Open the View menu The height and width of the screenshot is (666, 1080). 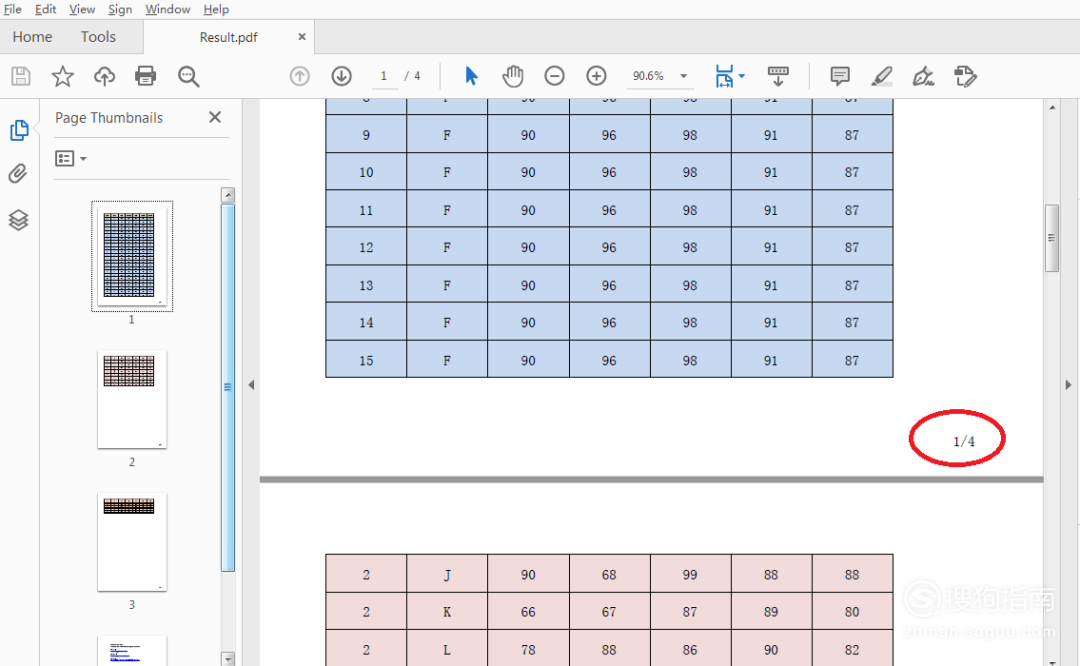pyautogui.click(x=82, y=10)
